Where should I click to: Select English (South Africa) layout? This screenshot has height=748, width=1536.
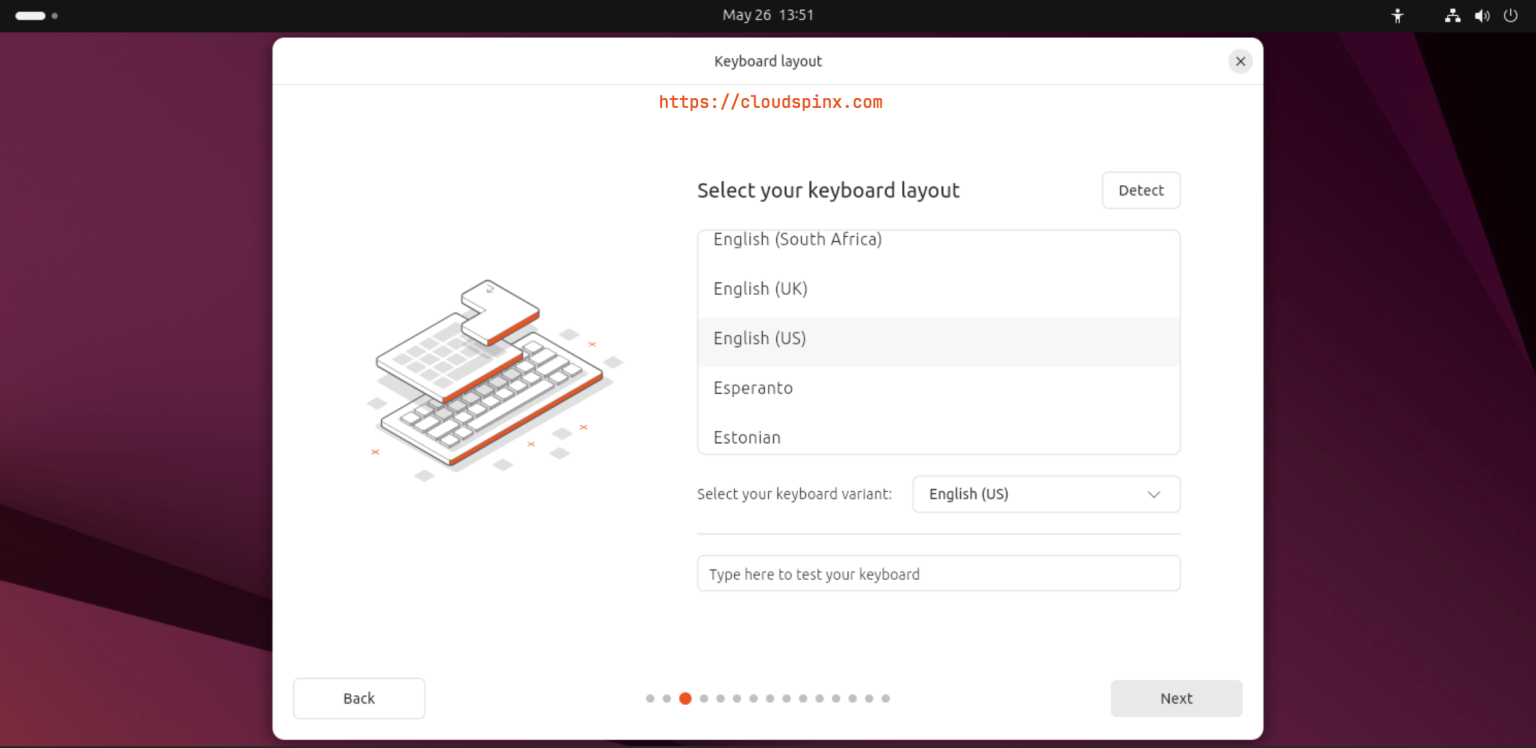797,240
